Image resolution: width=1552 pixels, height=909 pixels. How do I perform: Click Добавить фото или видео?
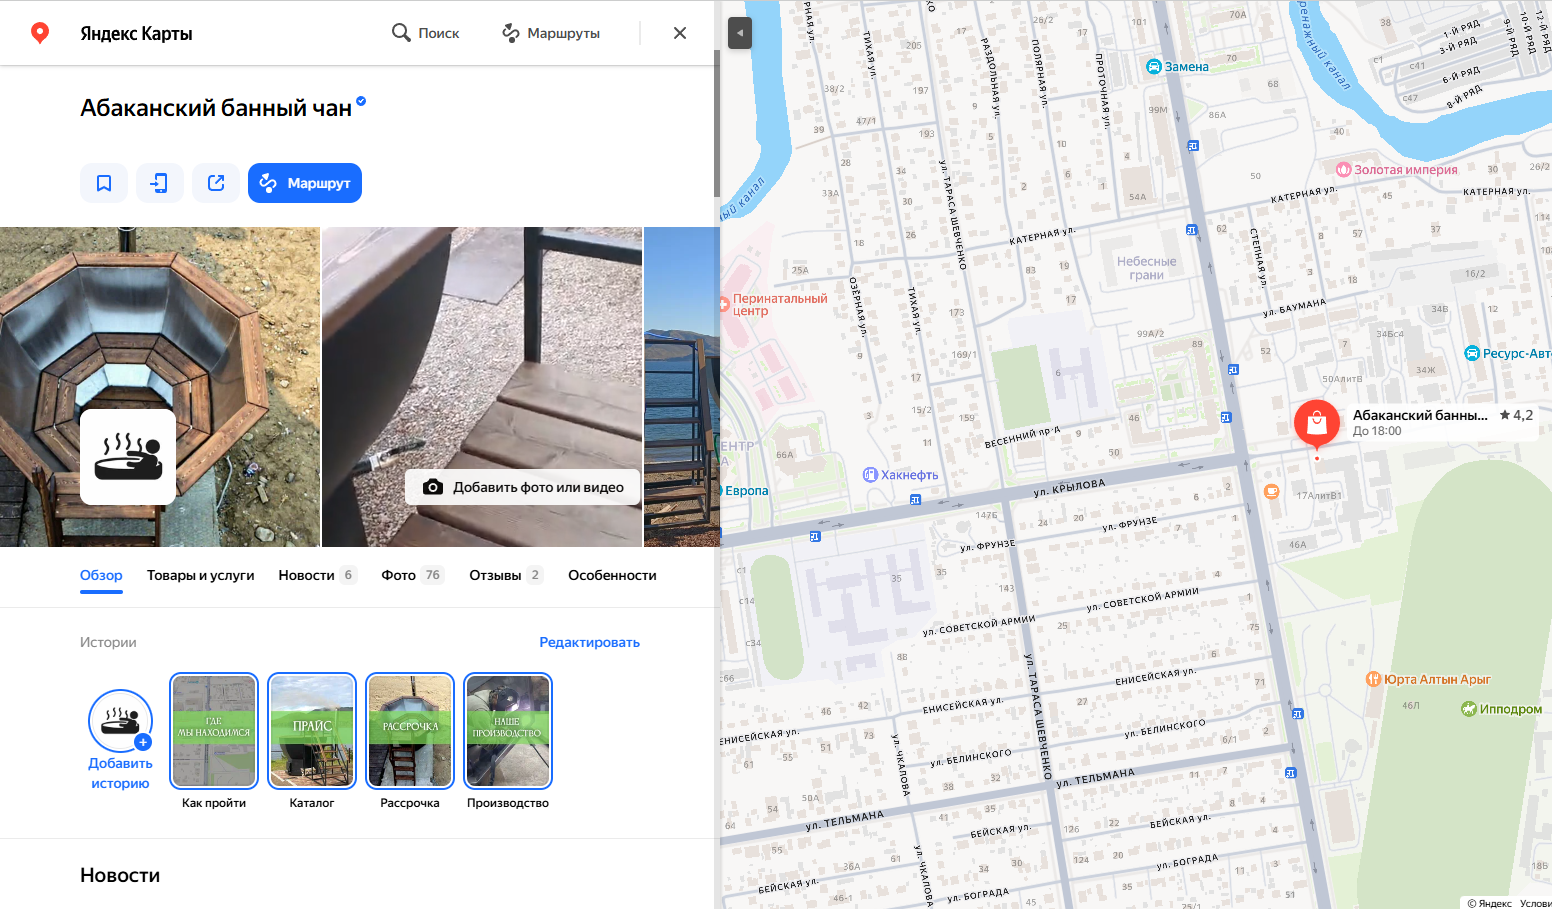click(523, 487)
